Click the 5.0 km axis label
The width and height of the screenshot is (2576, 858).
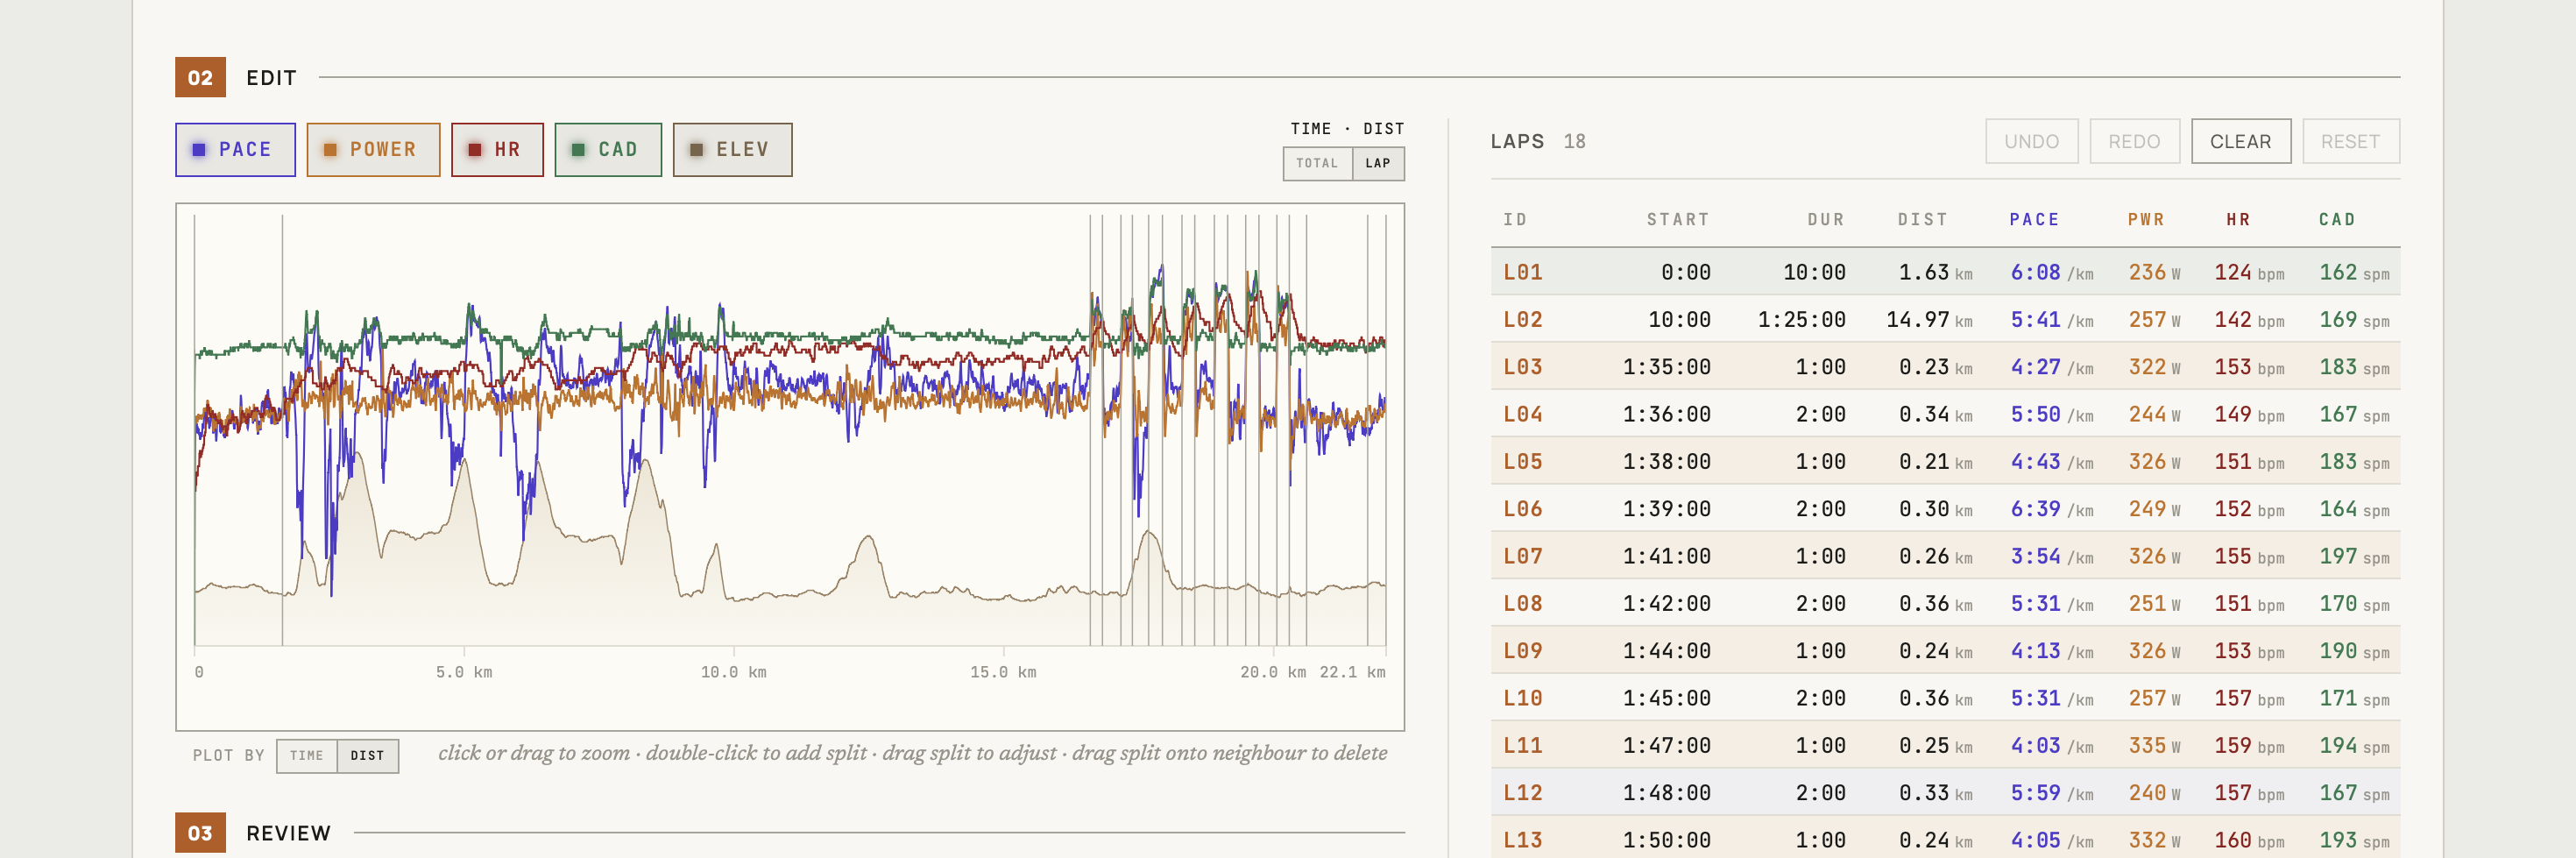pos(464,673)
